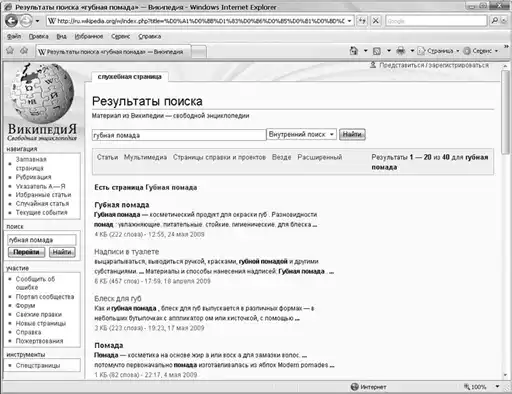Open Форум sidebar link
The width and height of the screenshot is (512, 394).
point(25,305)
